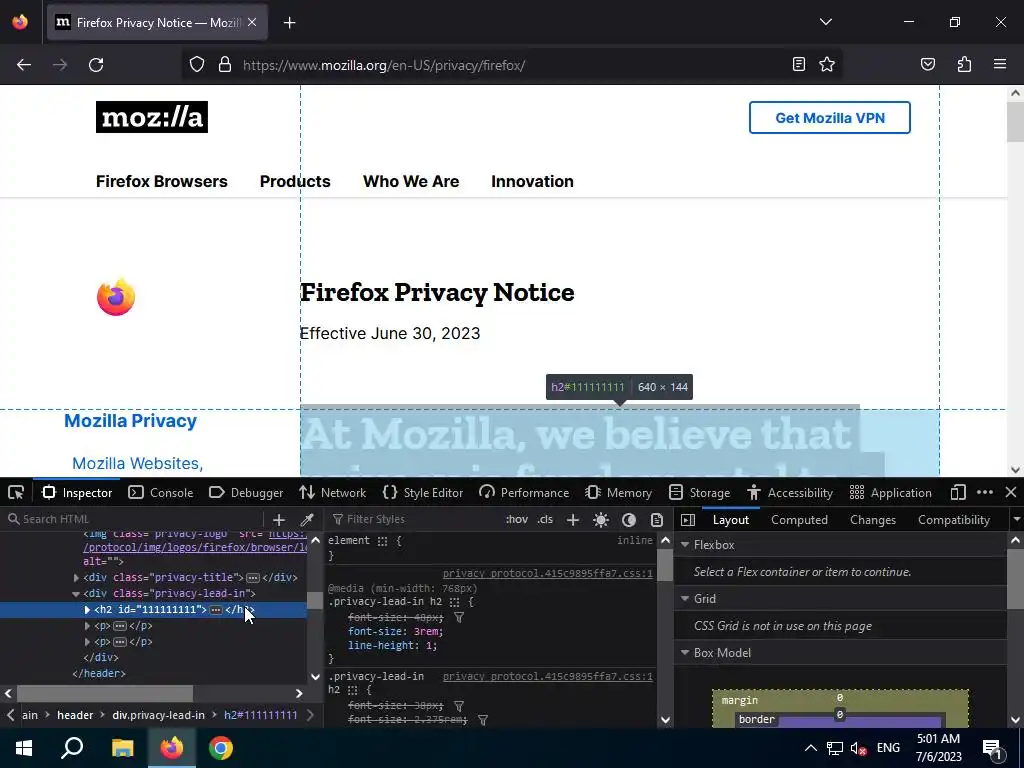Add a new CSS rule with the plus icon

coord(573,519)
